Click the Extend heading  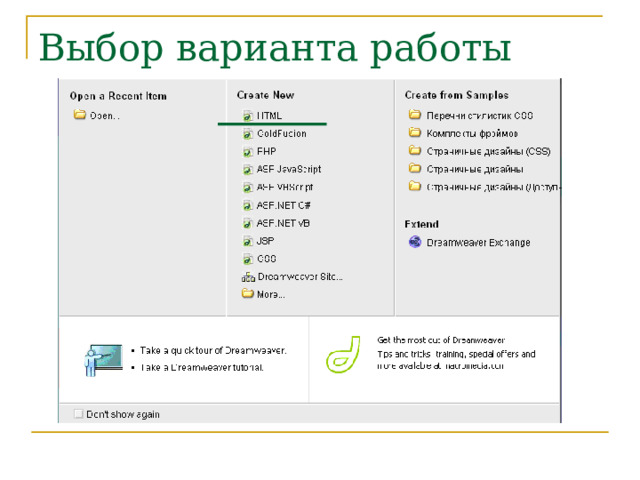[422, 224]
